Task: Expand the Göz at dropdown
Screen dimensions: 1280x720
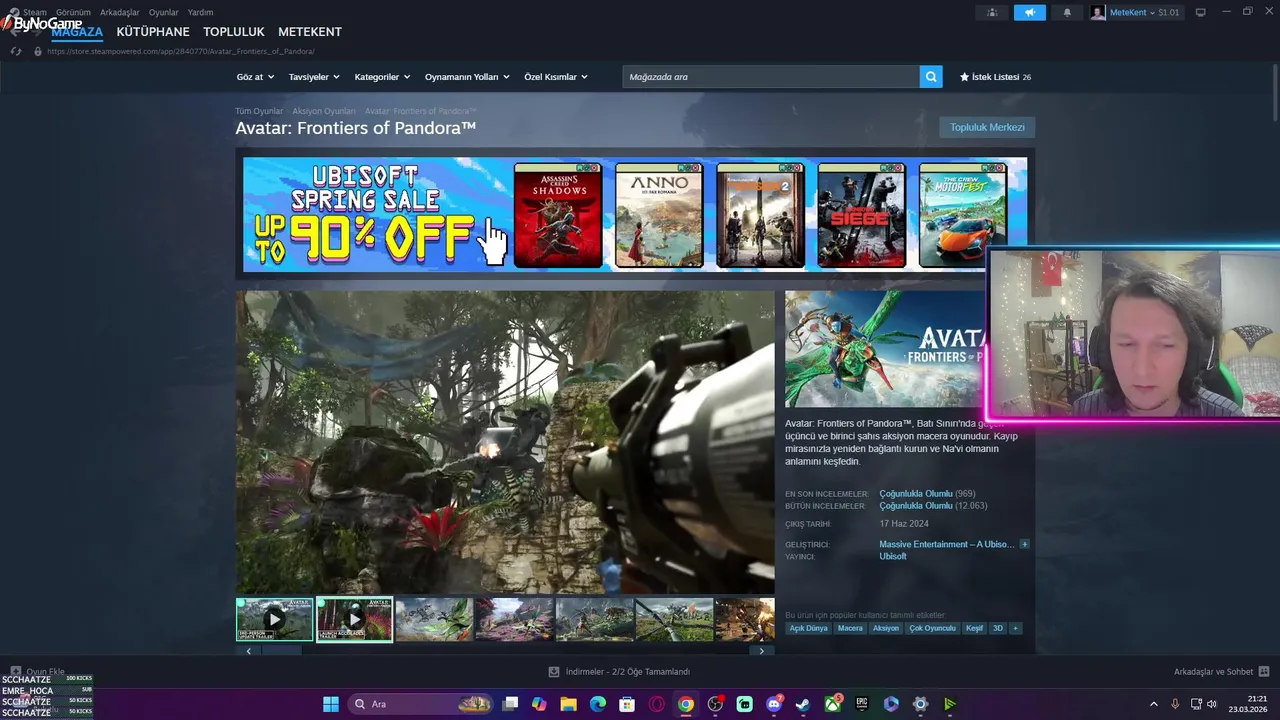Action: coord(255,77)
